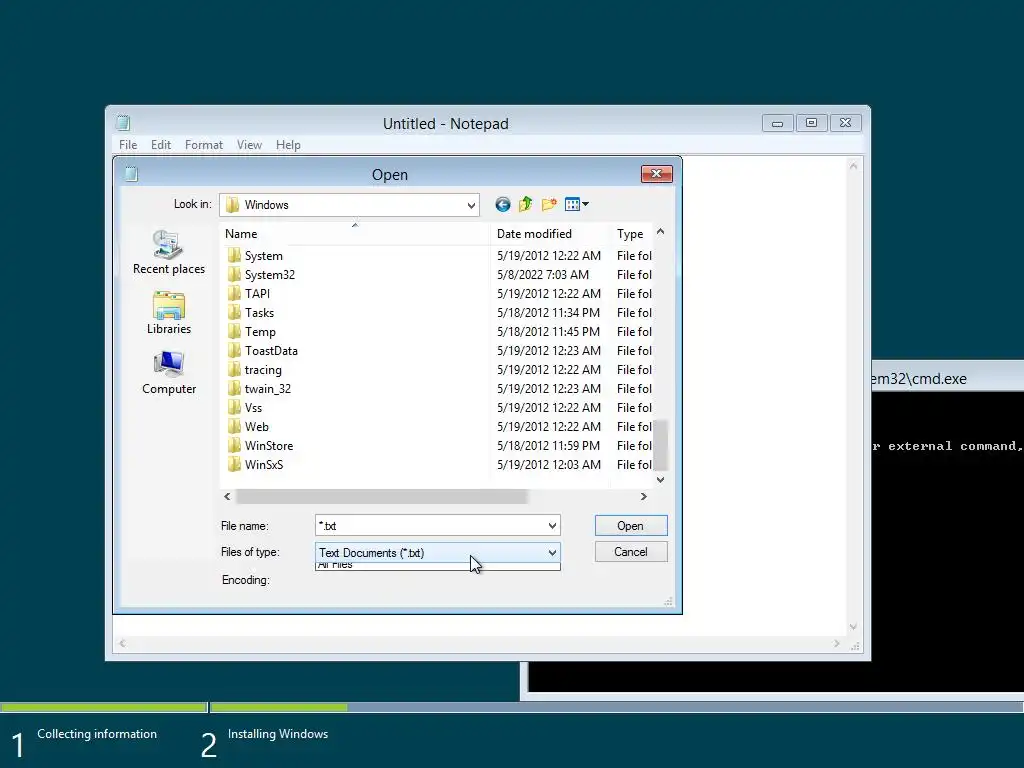1024x768 pixels.
Task: Close the Open dialog with red X
Action: click(x=656, y=173)
